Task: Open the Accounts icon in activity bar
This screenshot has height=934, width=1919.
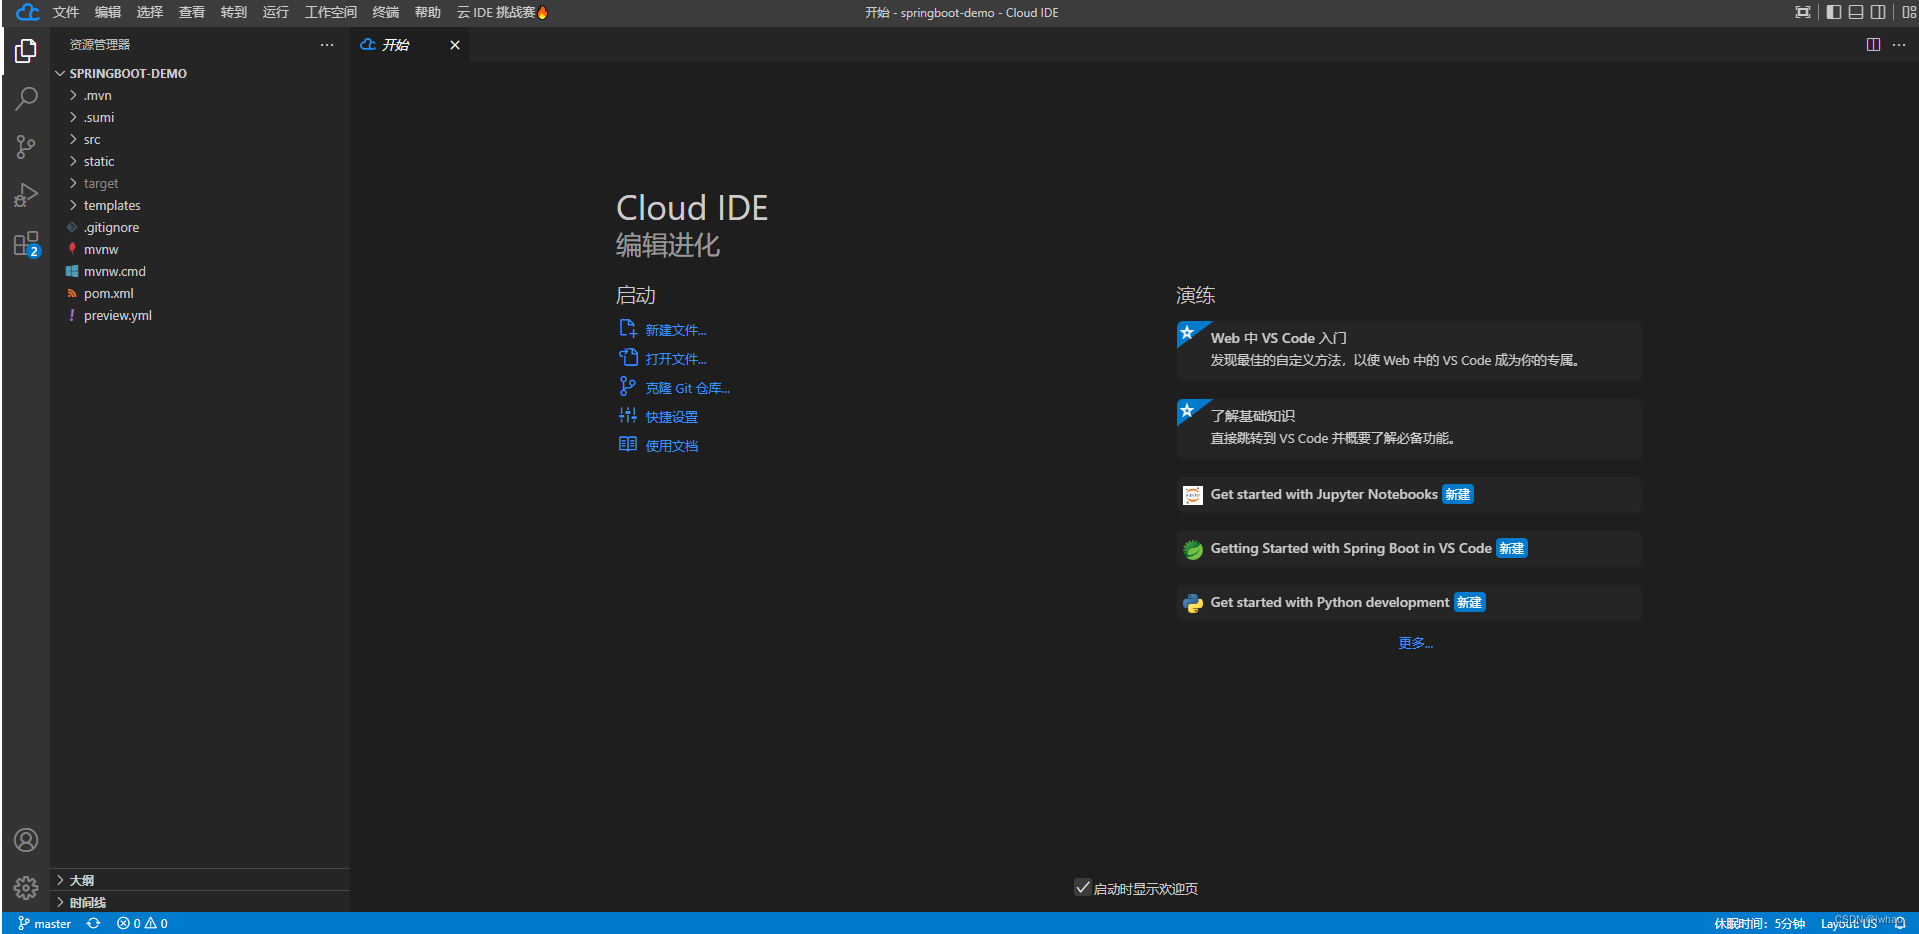Action: (x=26, y=840)
